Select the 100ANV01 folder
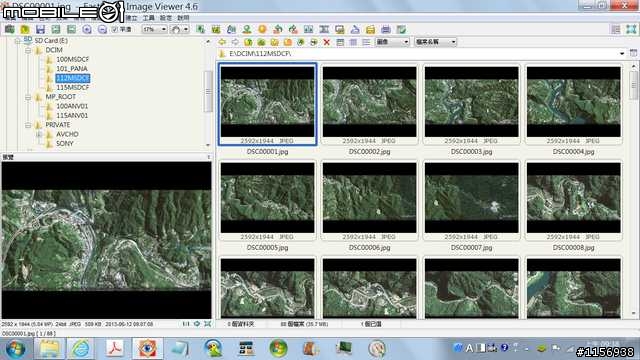Viewport: 640px width, 360px height. [x=72, y=107]
